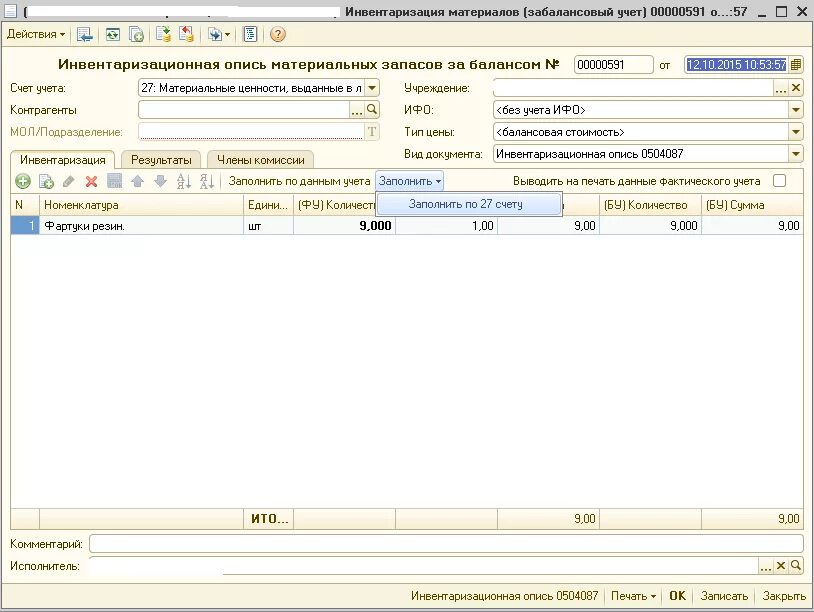This screenshot has height=612, width=814.
Task: Click the 1,00 price cell
Action: coord(446,226)
